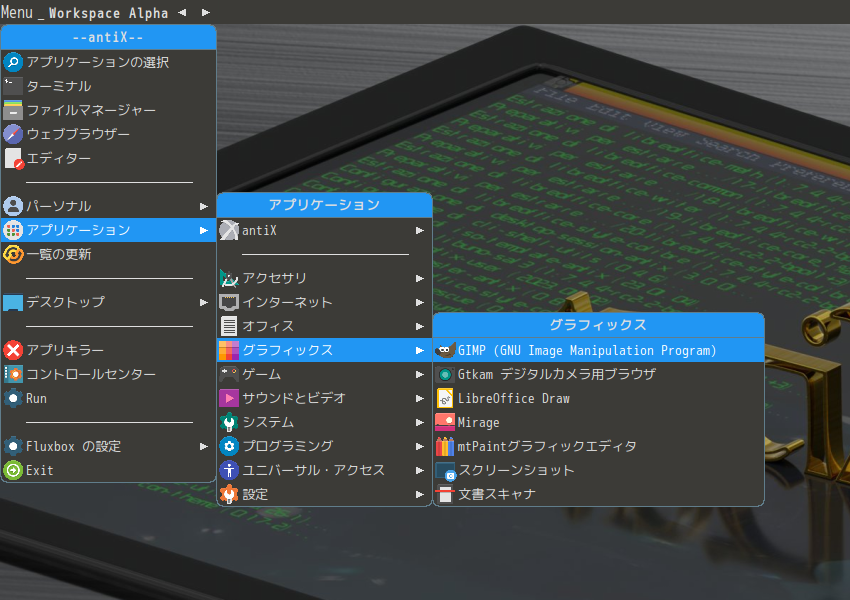Click the accessibility icon beside ユニバーサル・アクセス
This screenshot has height=600, width=850.
click(x=229, y=470)
